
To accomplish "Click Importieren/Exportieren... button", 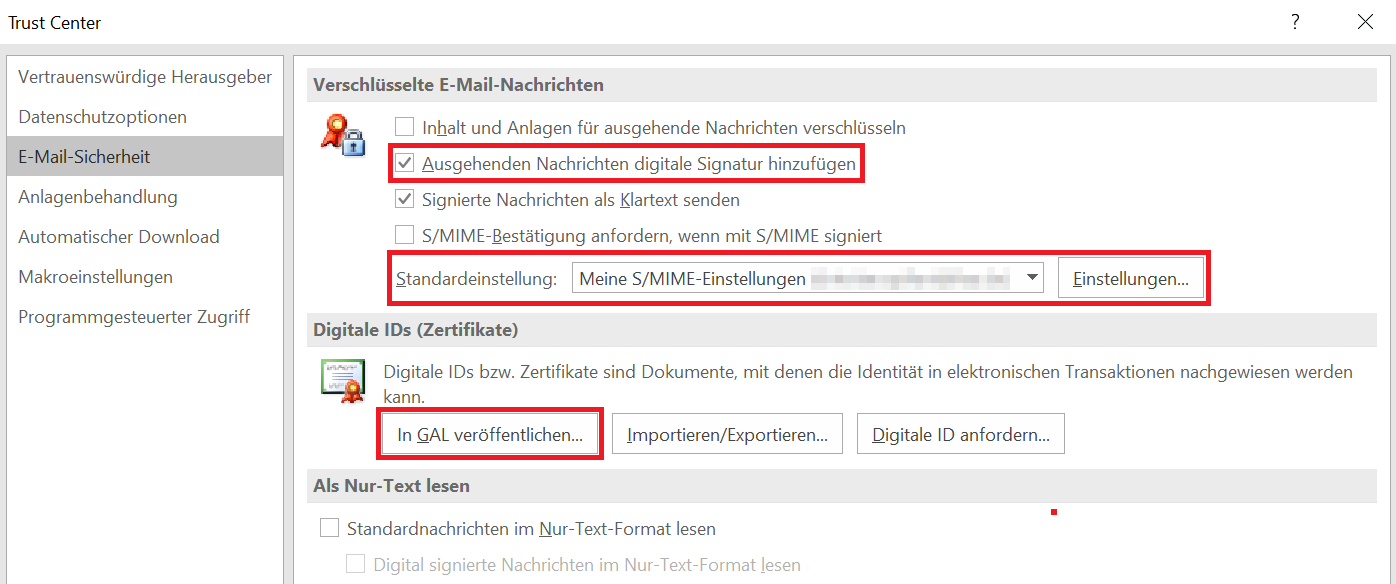I will tap(727, 434).
